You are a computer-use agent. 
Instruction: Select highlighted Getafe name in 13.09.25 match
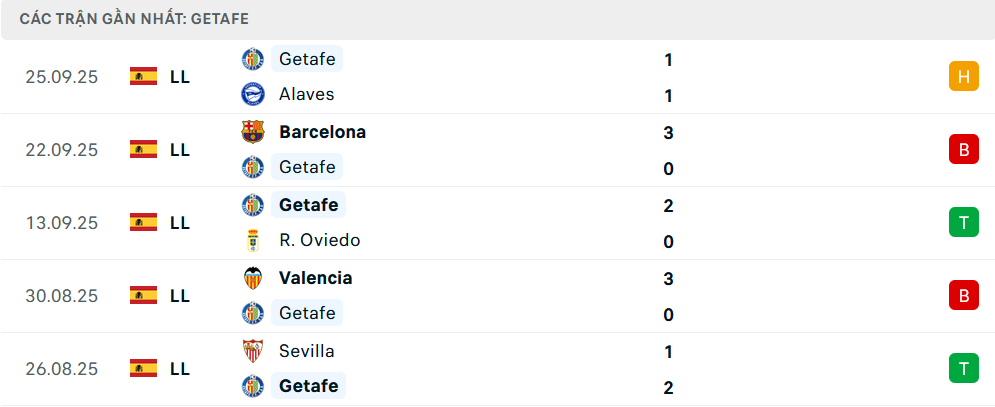click(x=308, y=205)
